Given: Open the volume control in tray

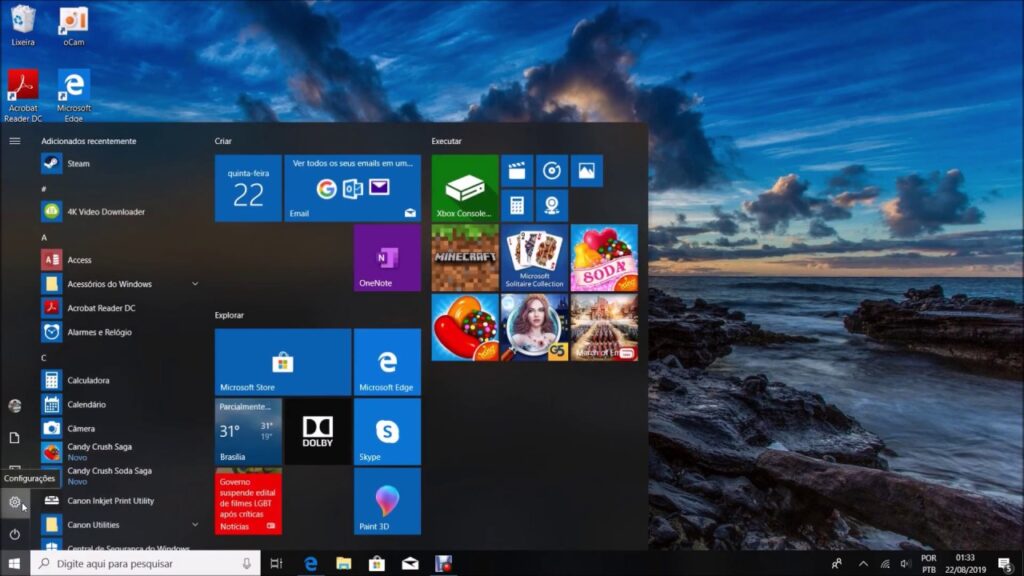Looking at the screenshot, I should point(905,564).
